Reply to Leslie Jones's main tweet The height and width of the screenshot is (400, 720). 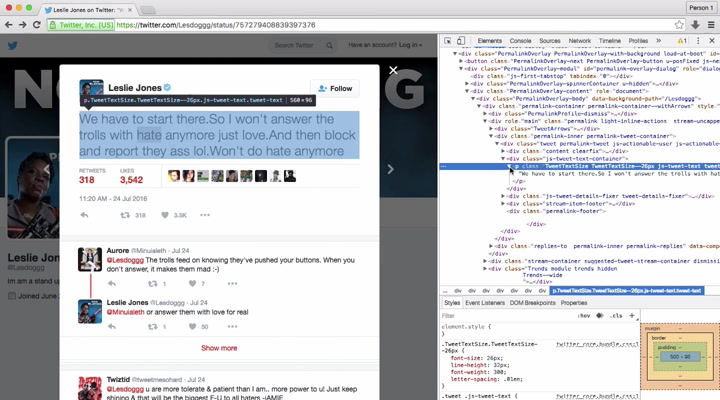click(85, 215)
